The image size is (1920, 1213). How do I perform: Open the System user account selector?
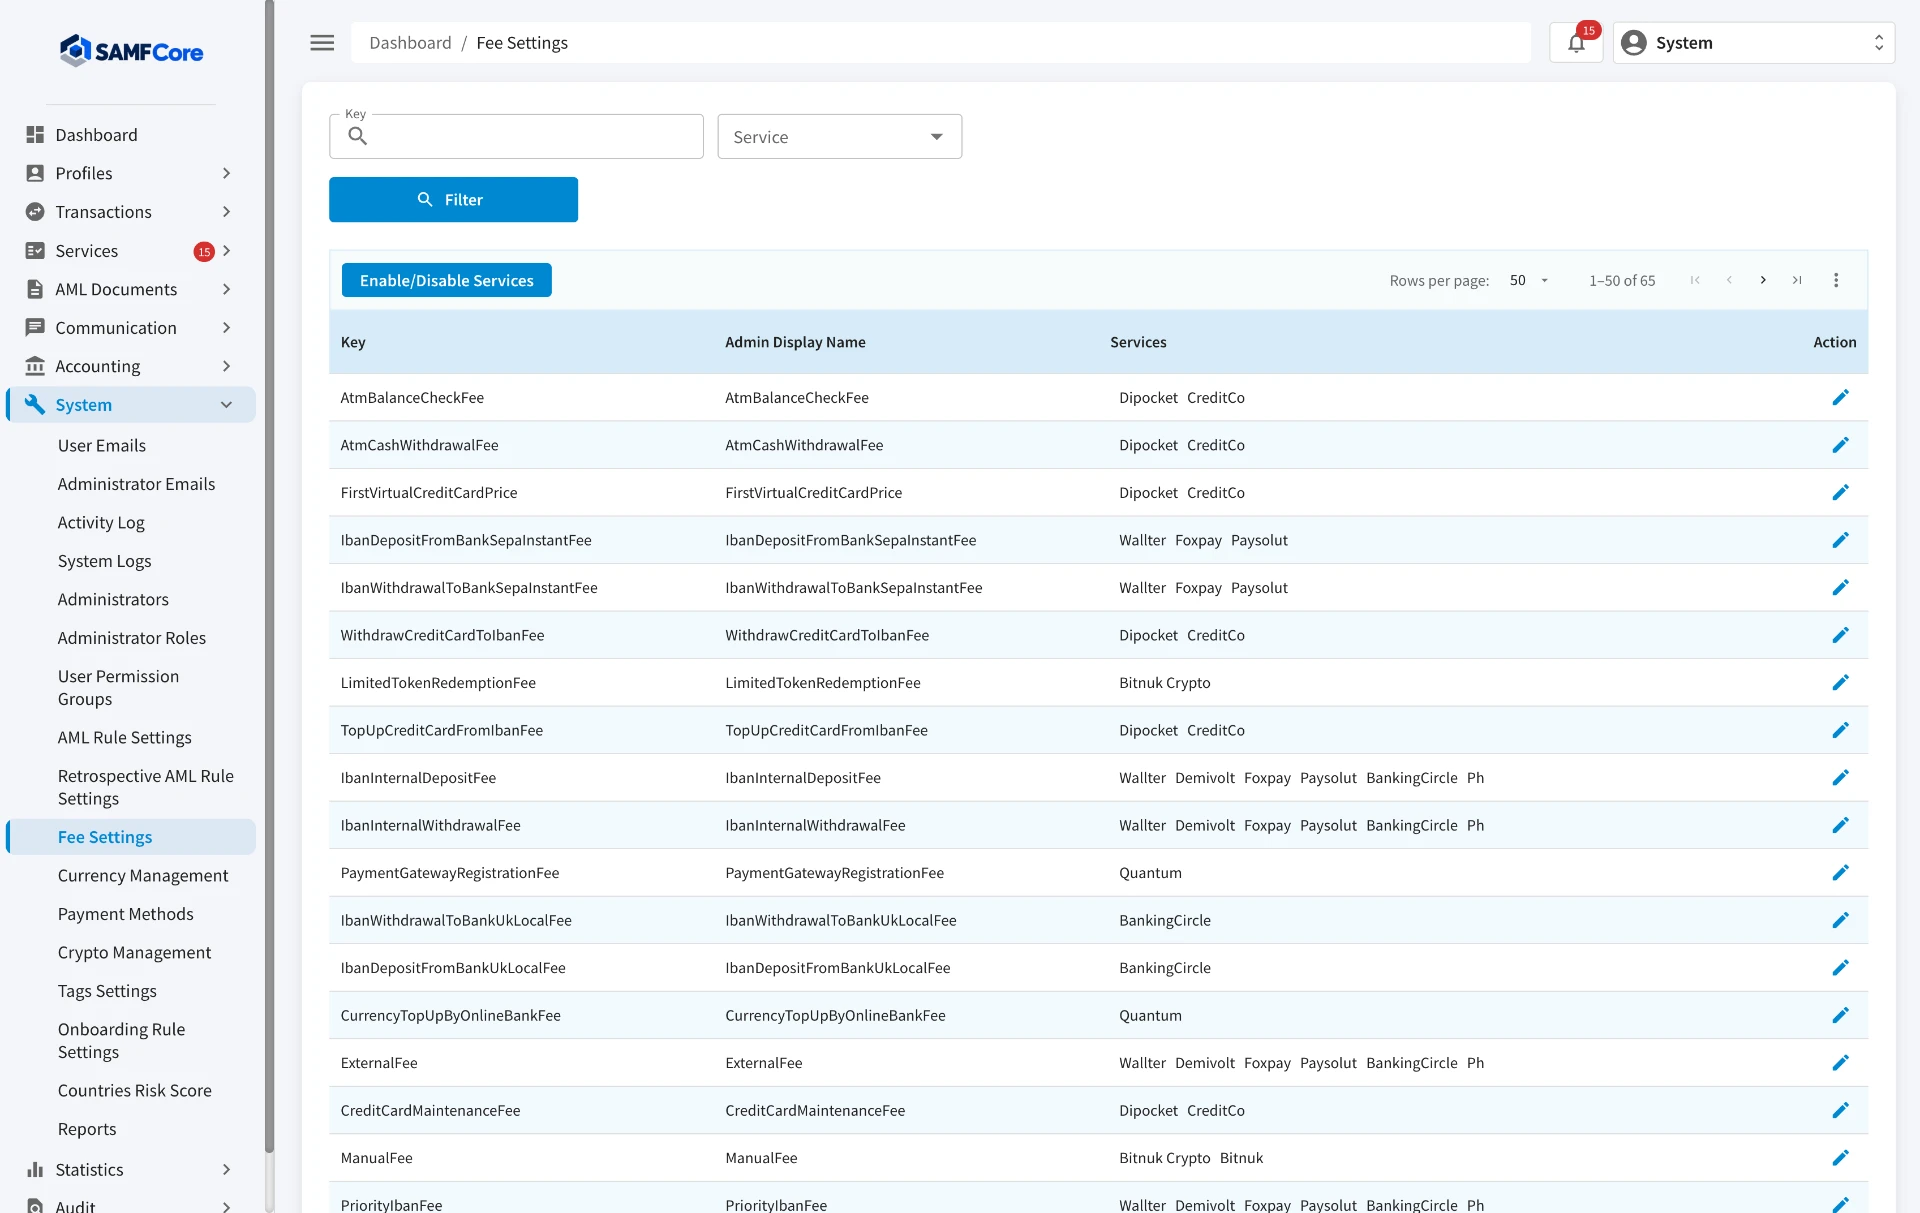point(1753,43)
